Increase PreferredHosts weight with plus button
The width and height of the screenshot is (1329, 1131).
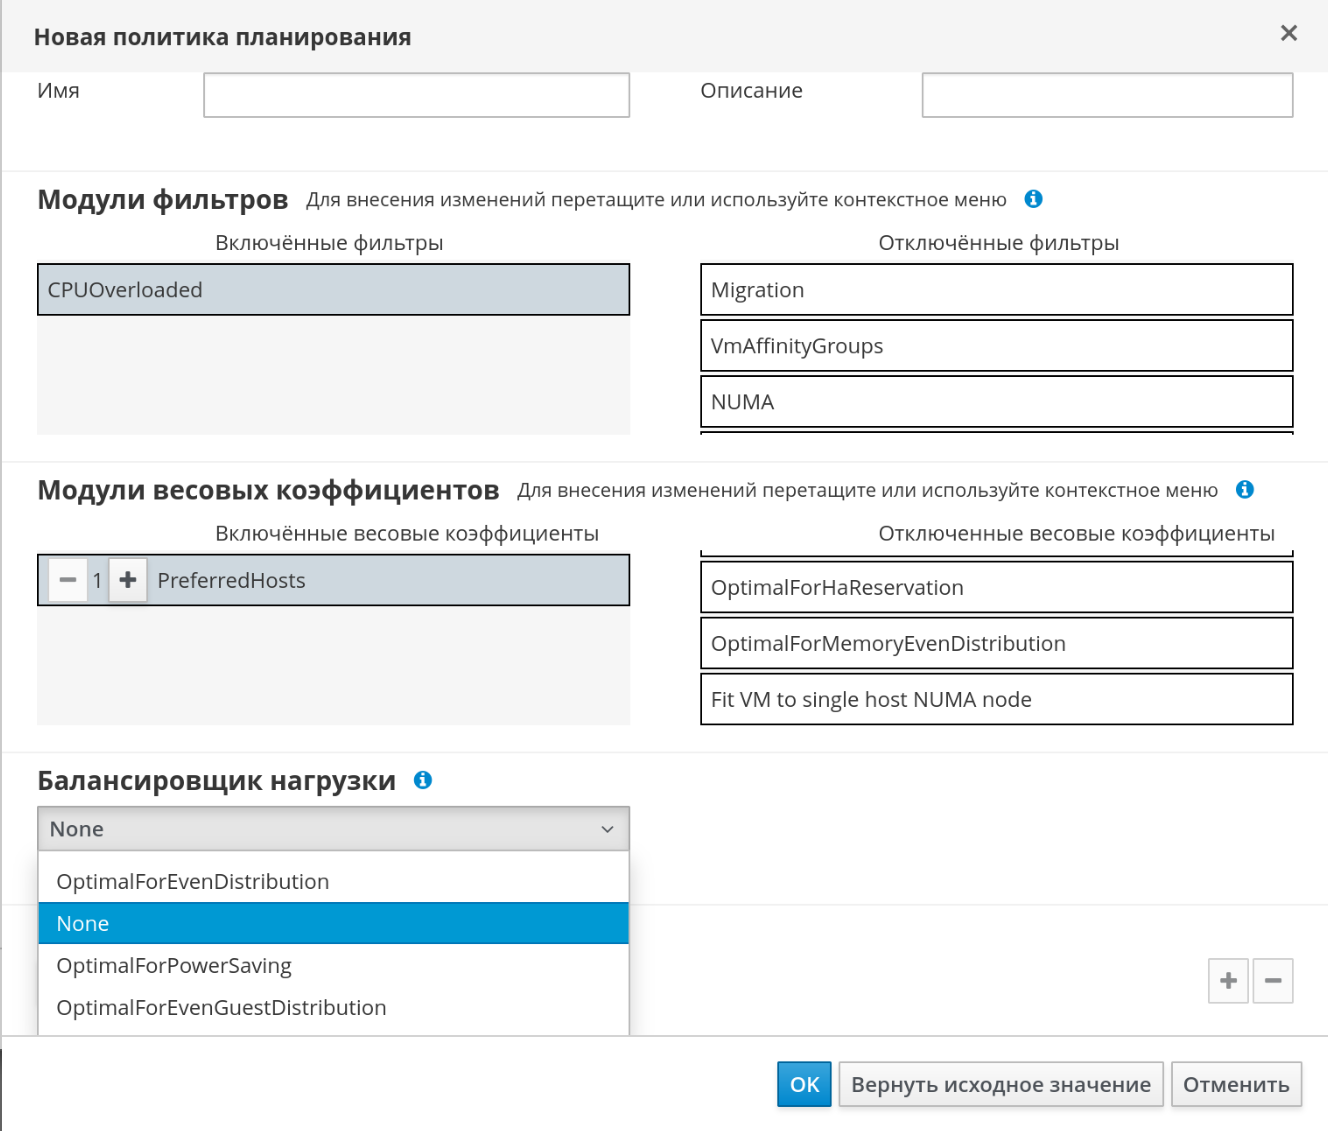pos(128,580)
